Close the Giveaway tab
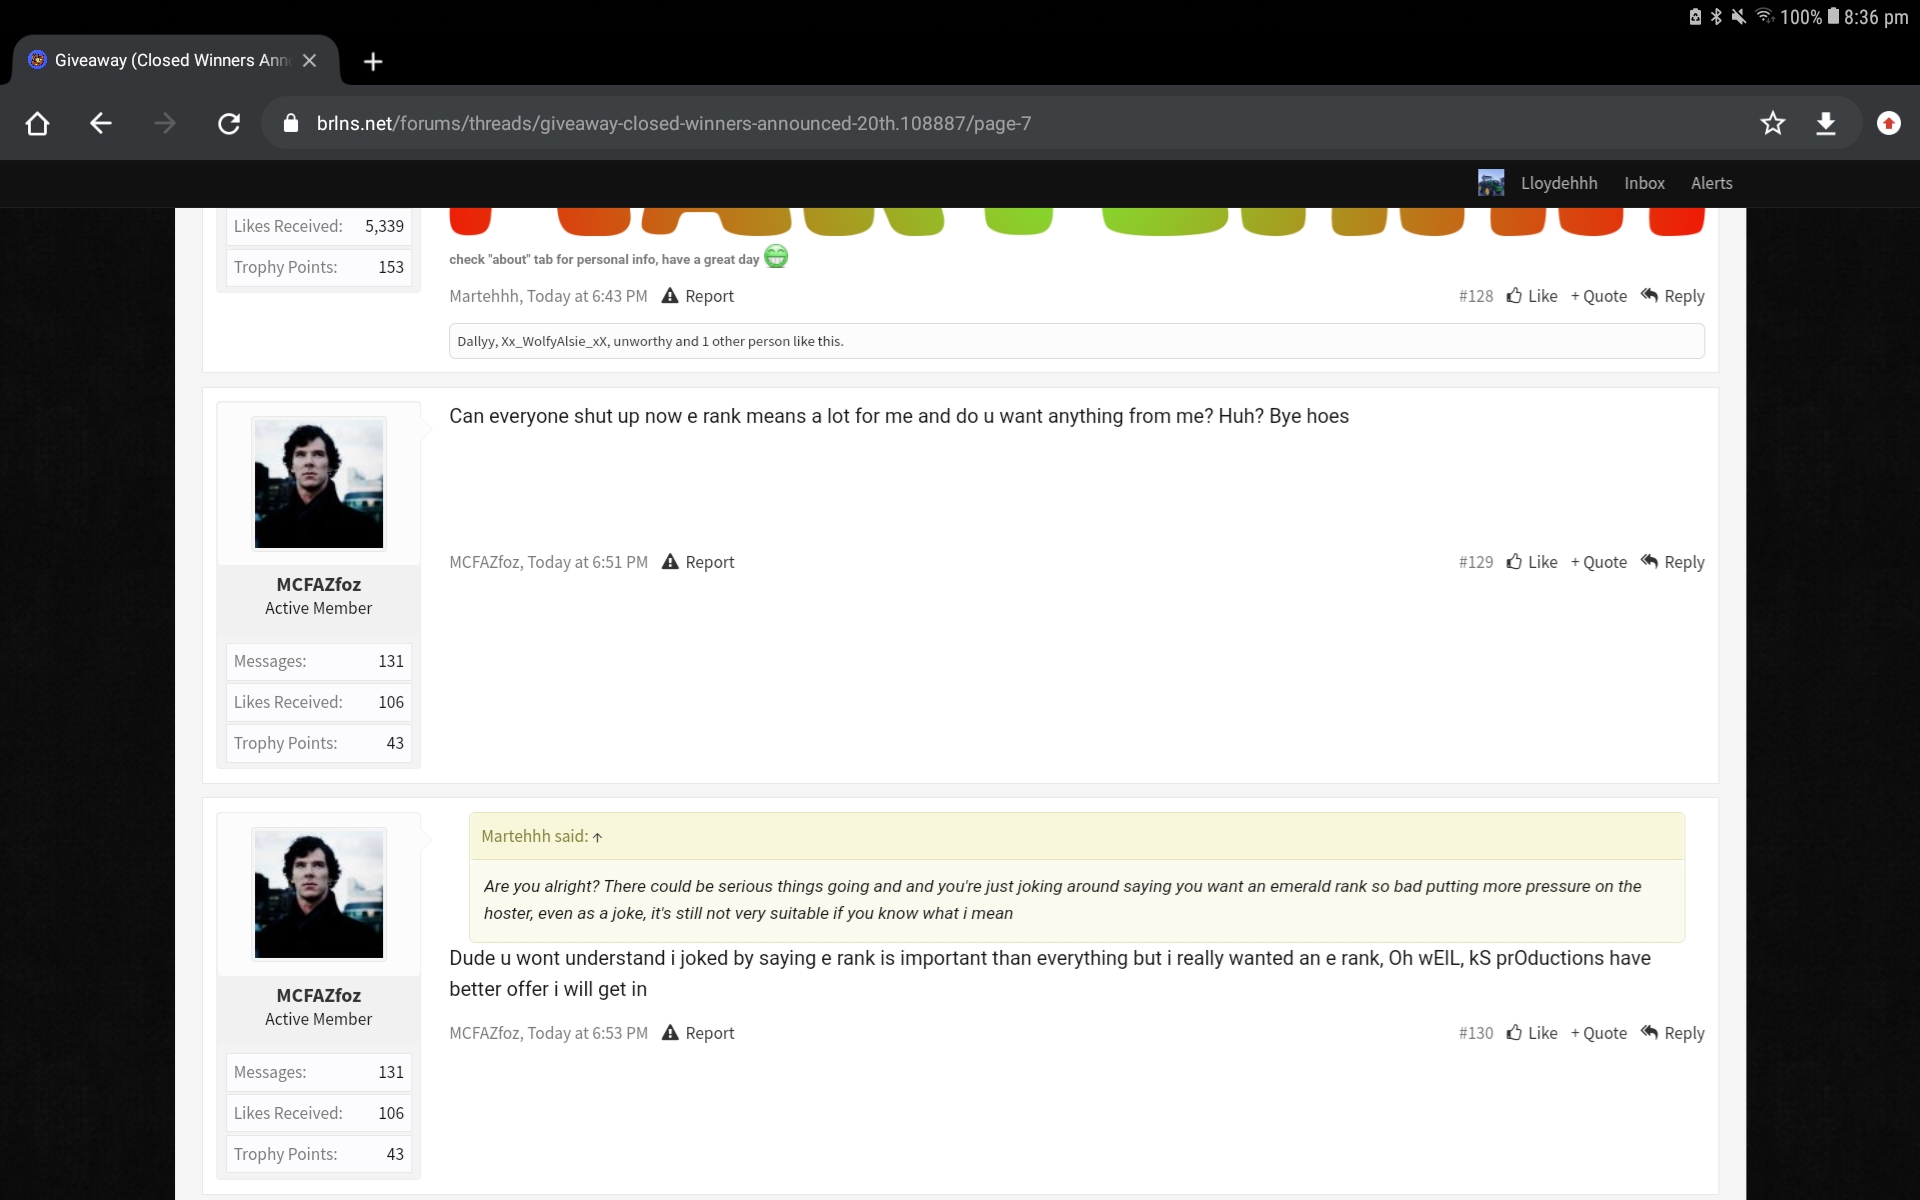Screen dimensions: 1920x1200 click(310, 60)
